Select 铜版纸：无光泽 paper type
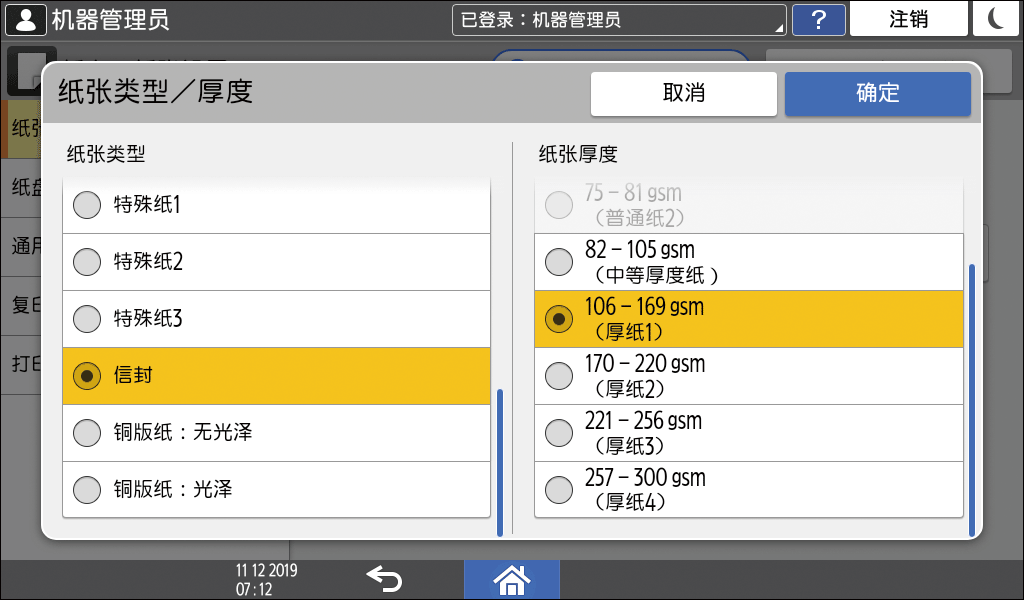This screenshot has width=1024, height=600. [x=276, y=433]
